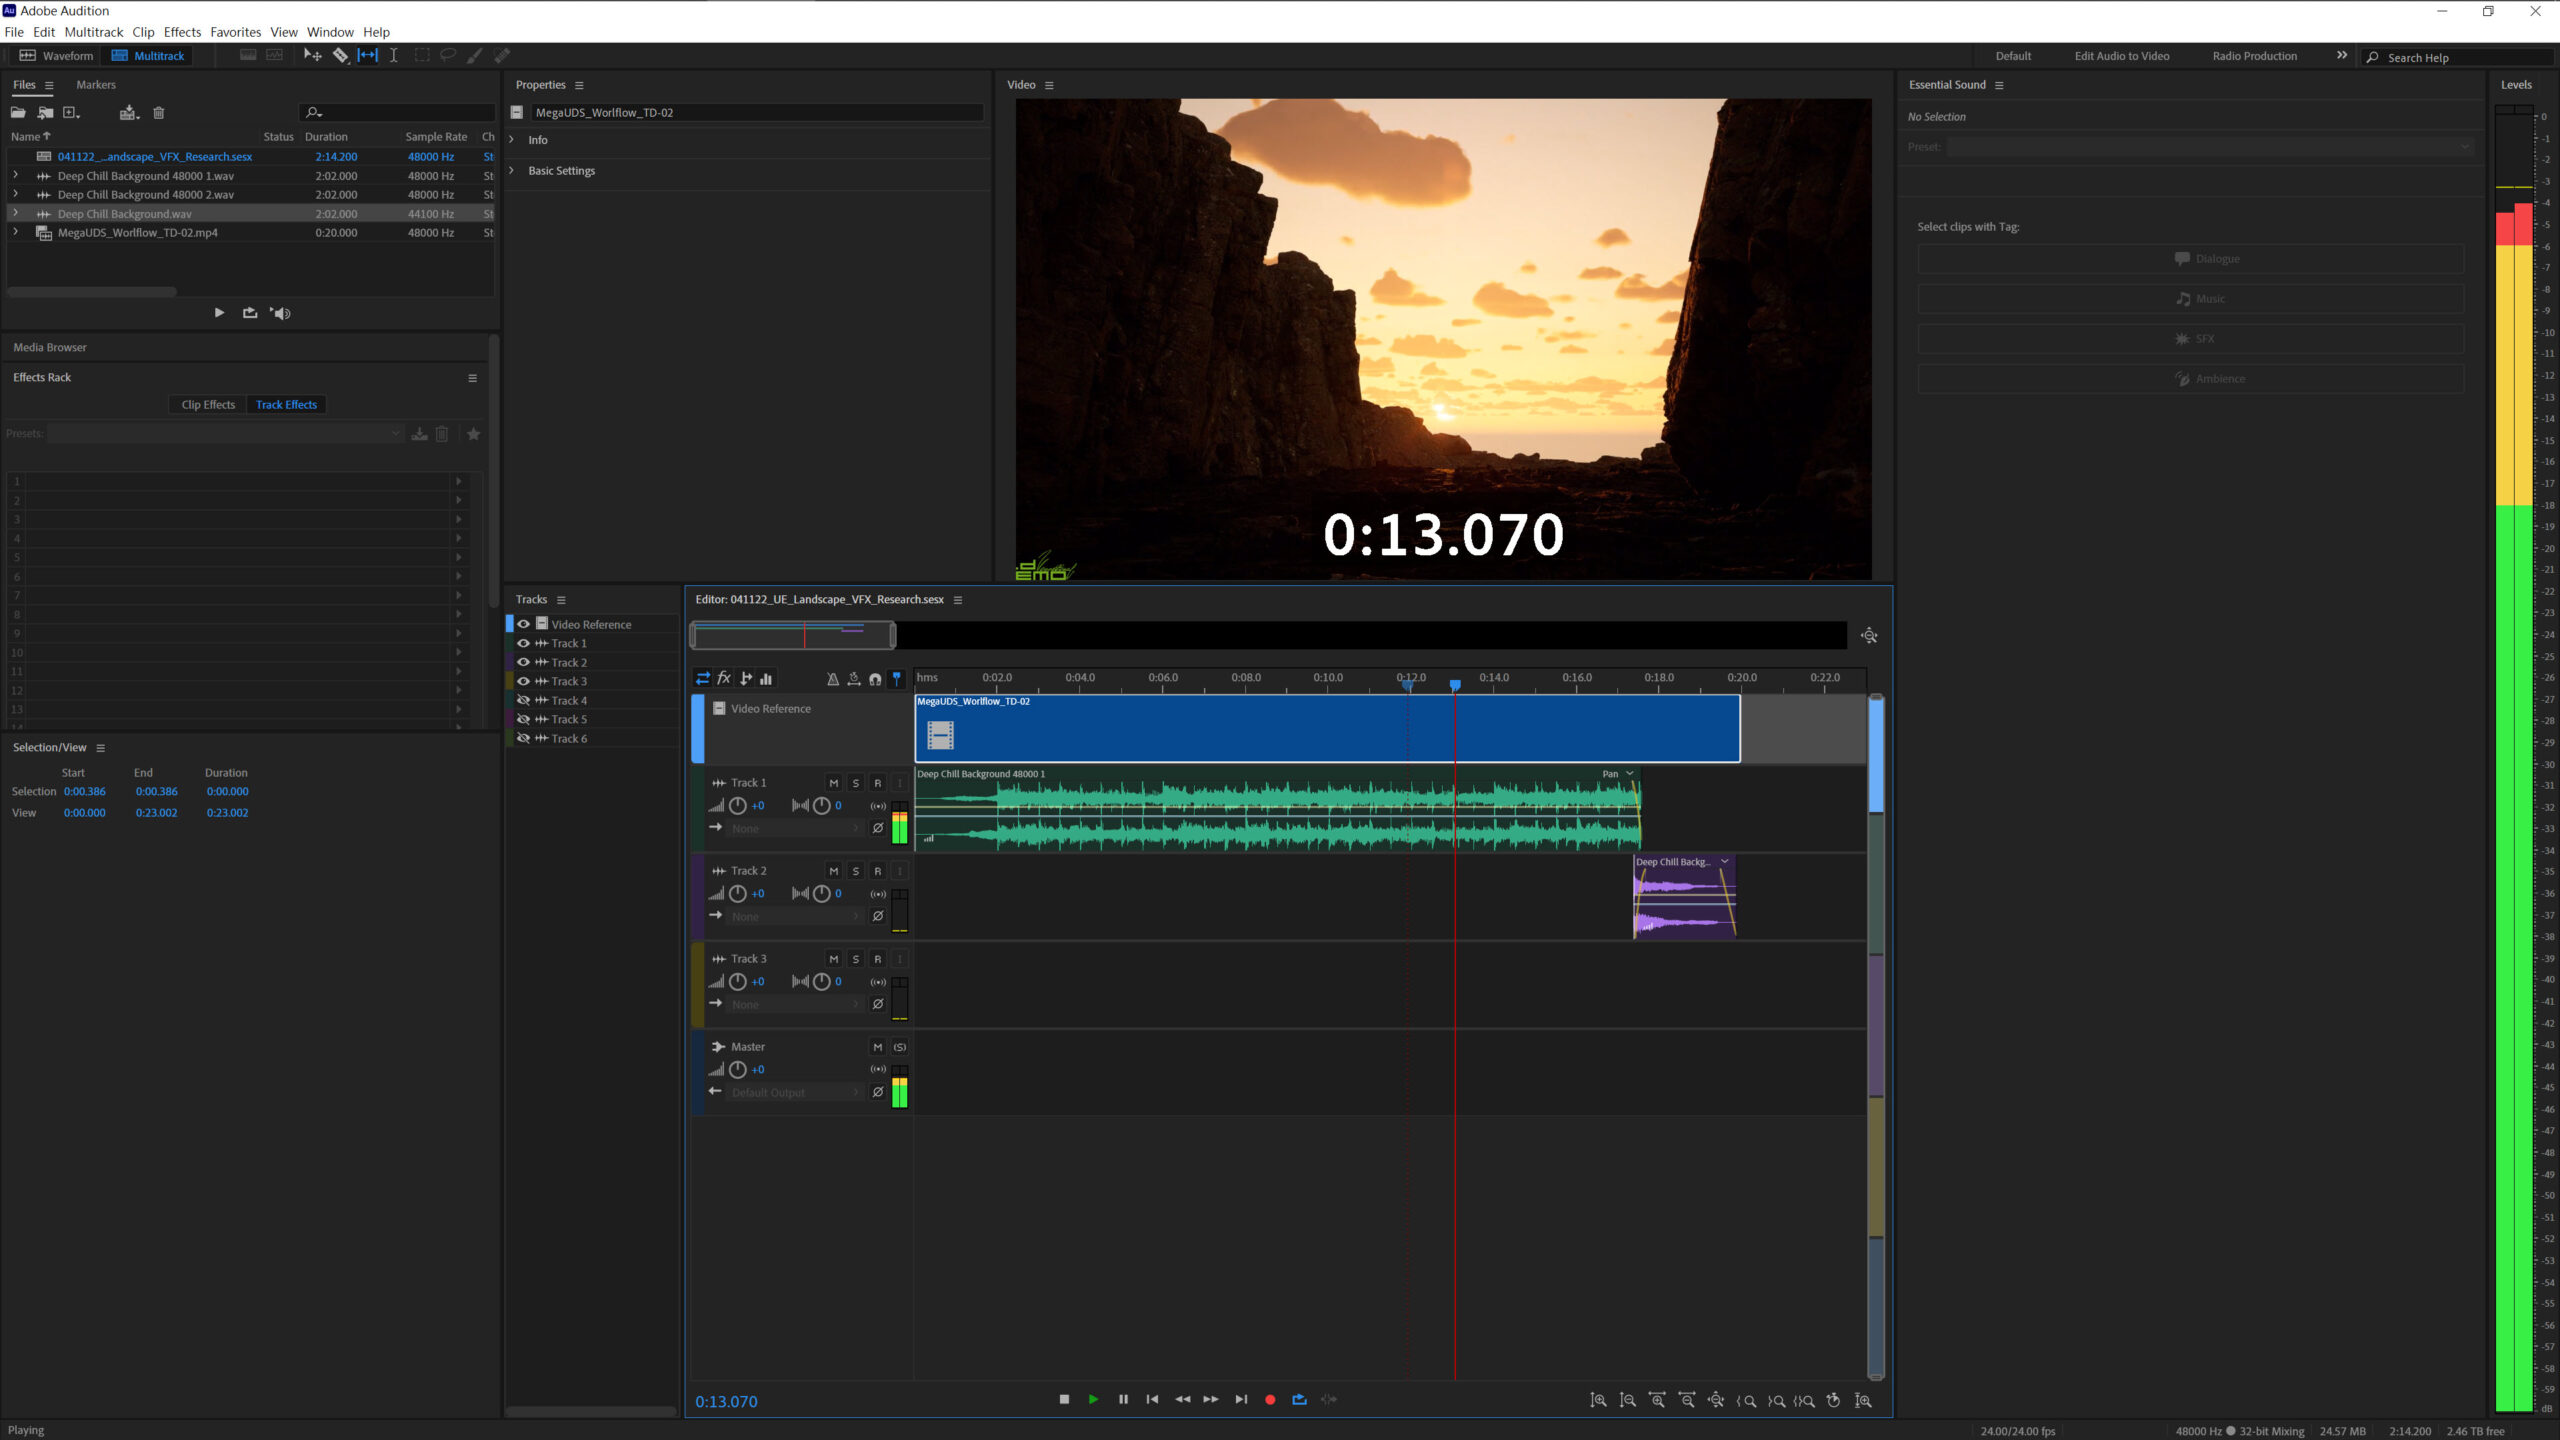Click the Track 1 volume knob
Screen dimensions: 2560x1440
[738, 806]
